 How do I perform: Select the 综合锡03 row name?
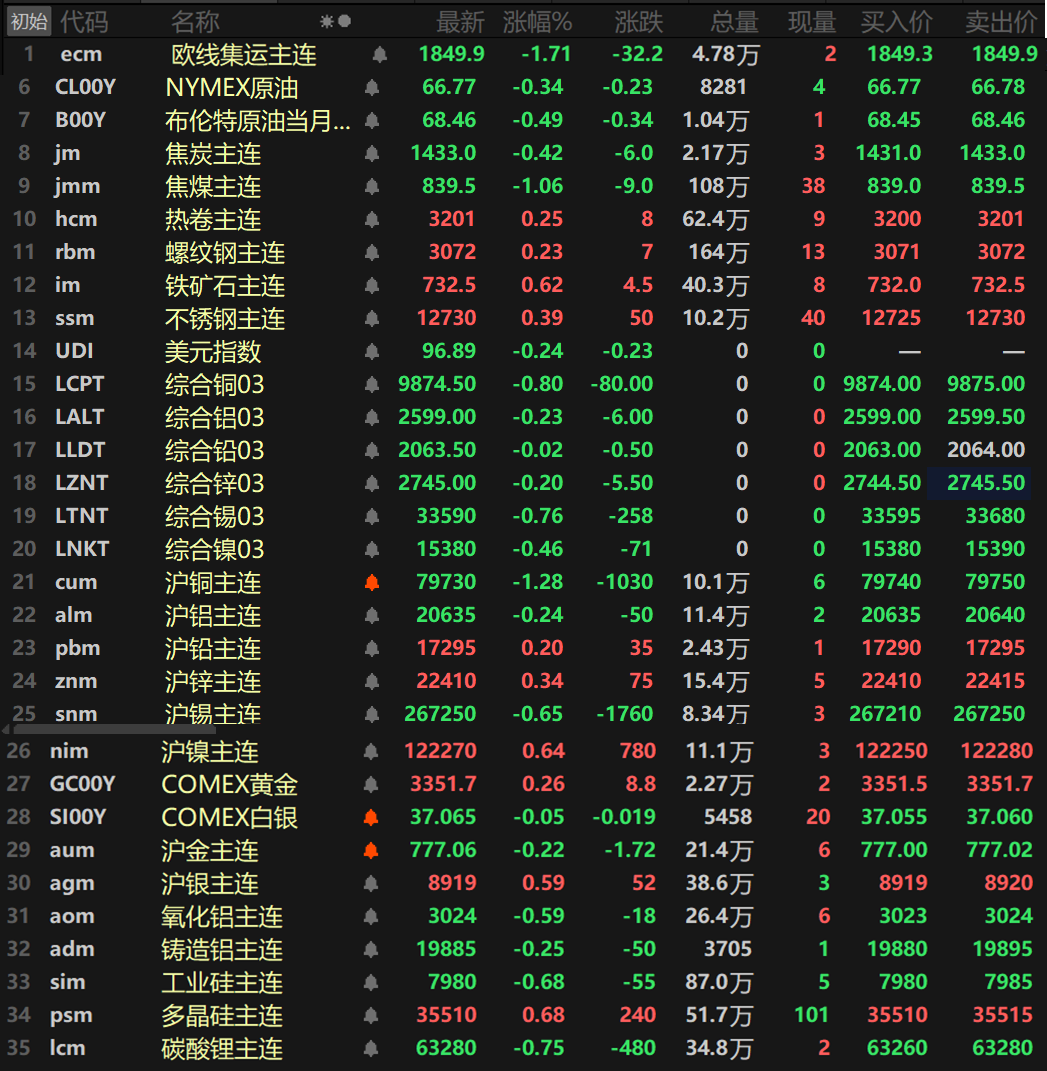tap(214, 516)
